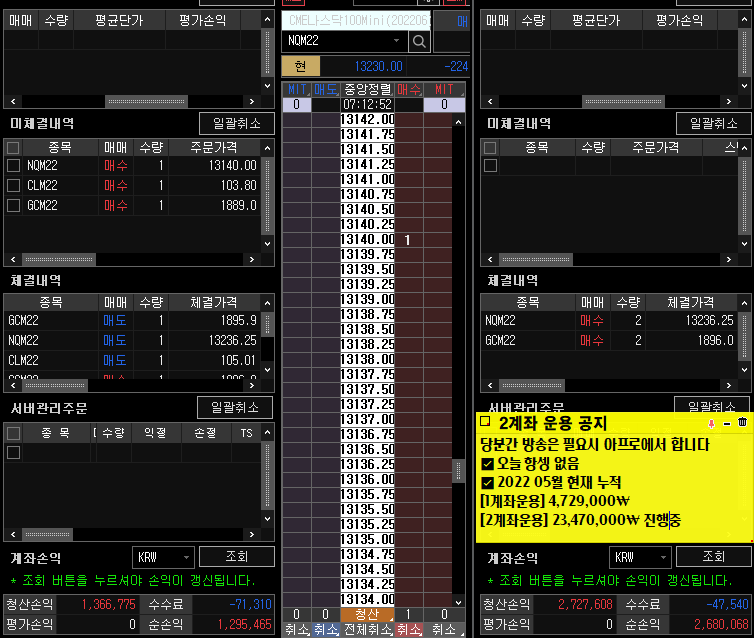
Task: Click up arrow of left 미체결내역 table scrollbar
Action: (x=267, y=148)
